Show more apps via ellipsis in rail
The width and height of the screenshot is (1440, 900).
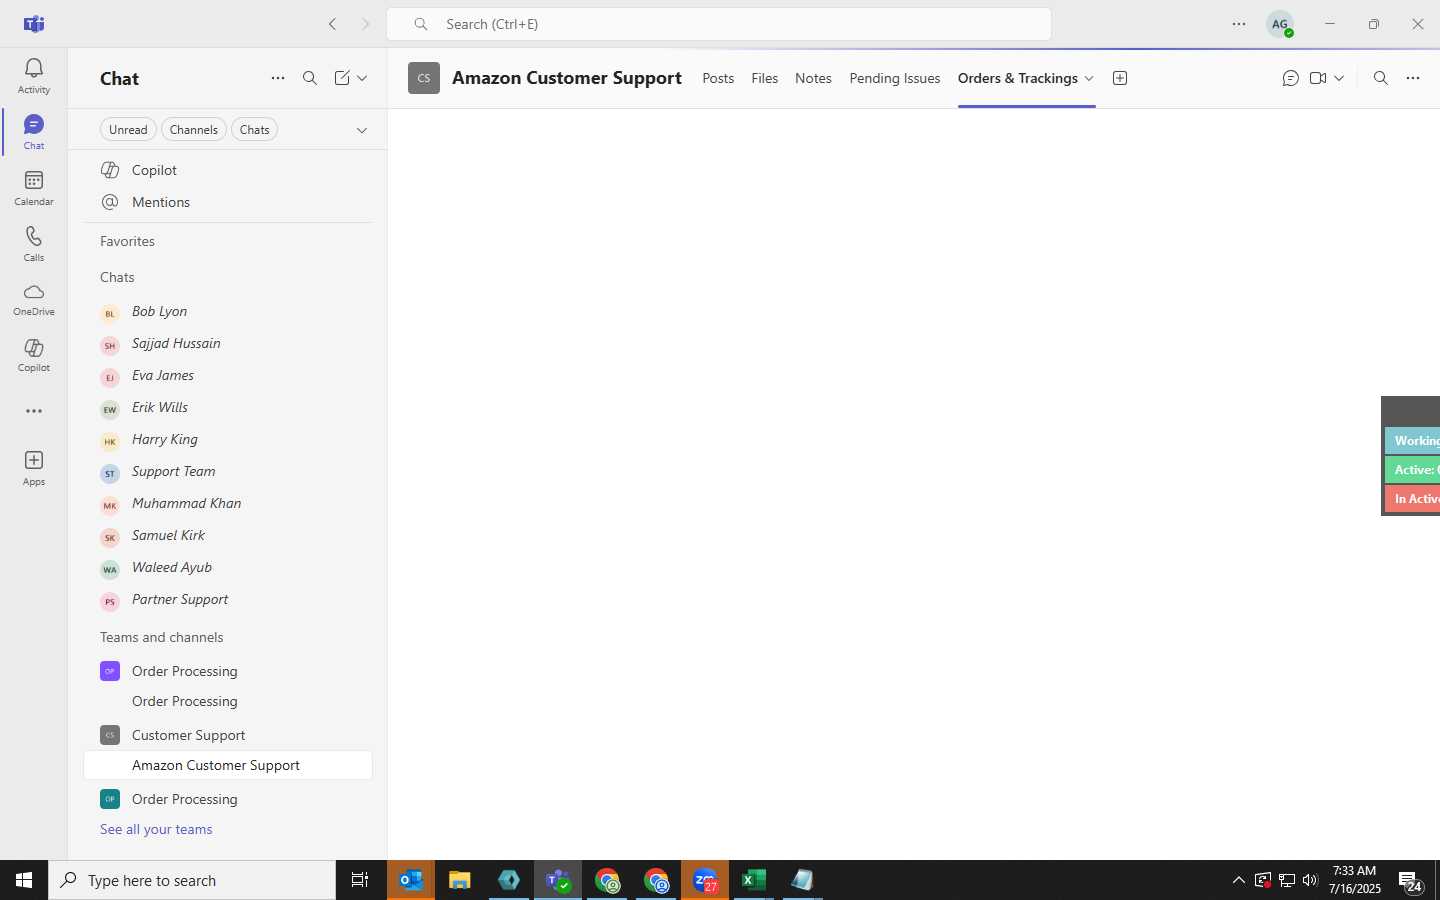(x=33, y=411)
